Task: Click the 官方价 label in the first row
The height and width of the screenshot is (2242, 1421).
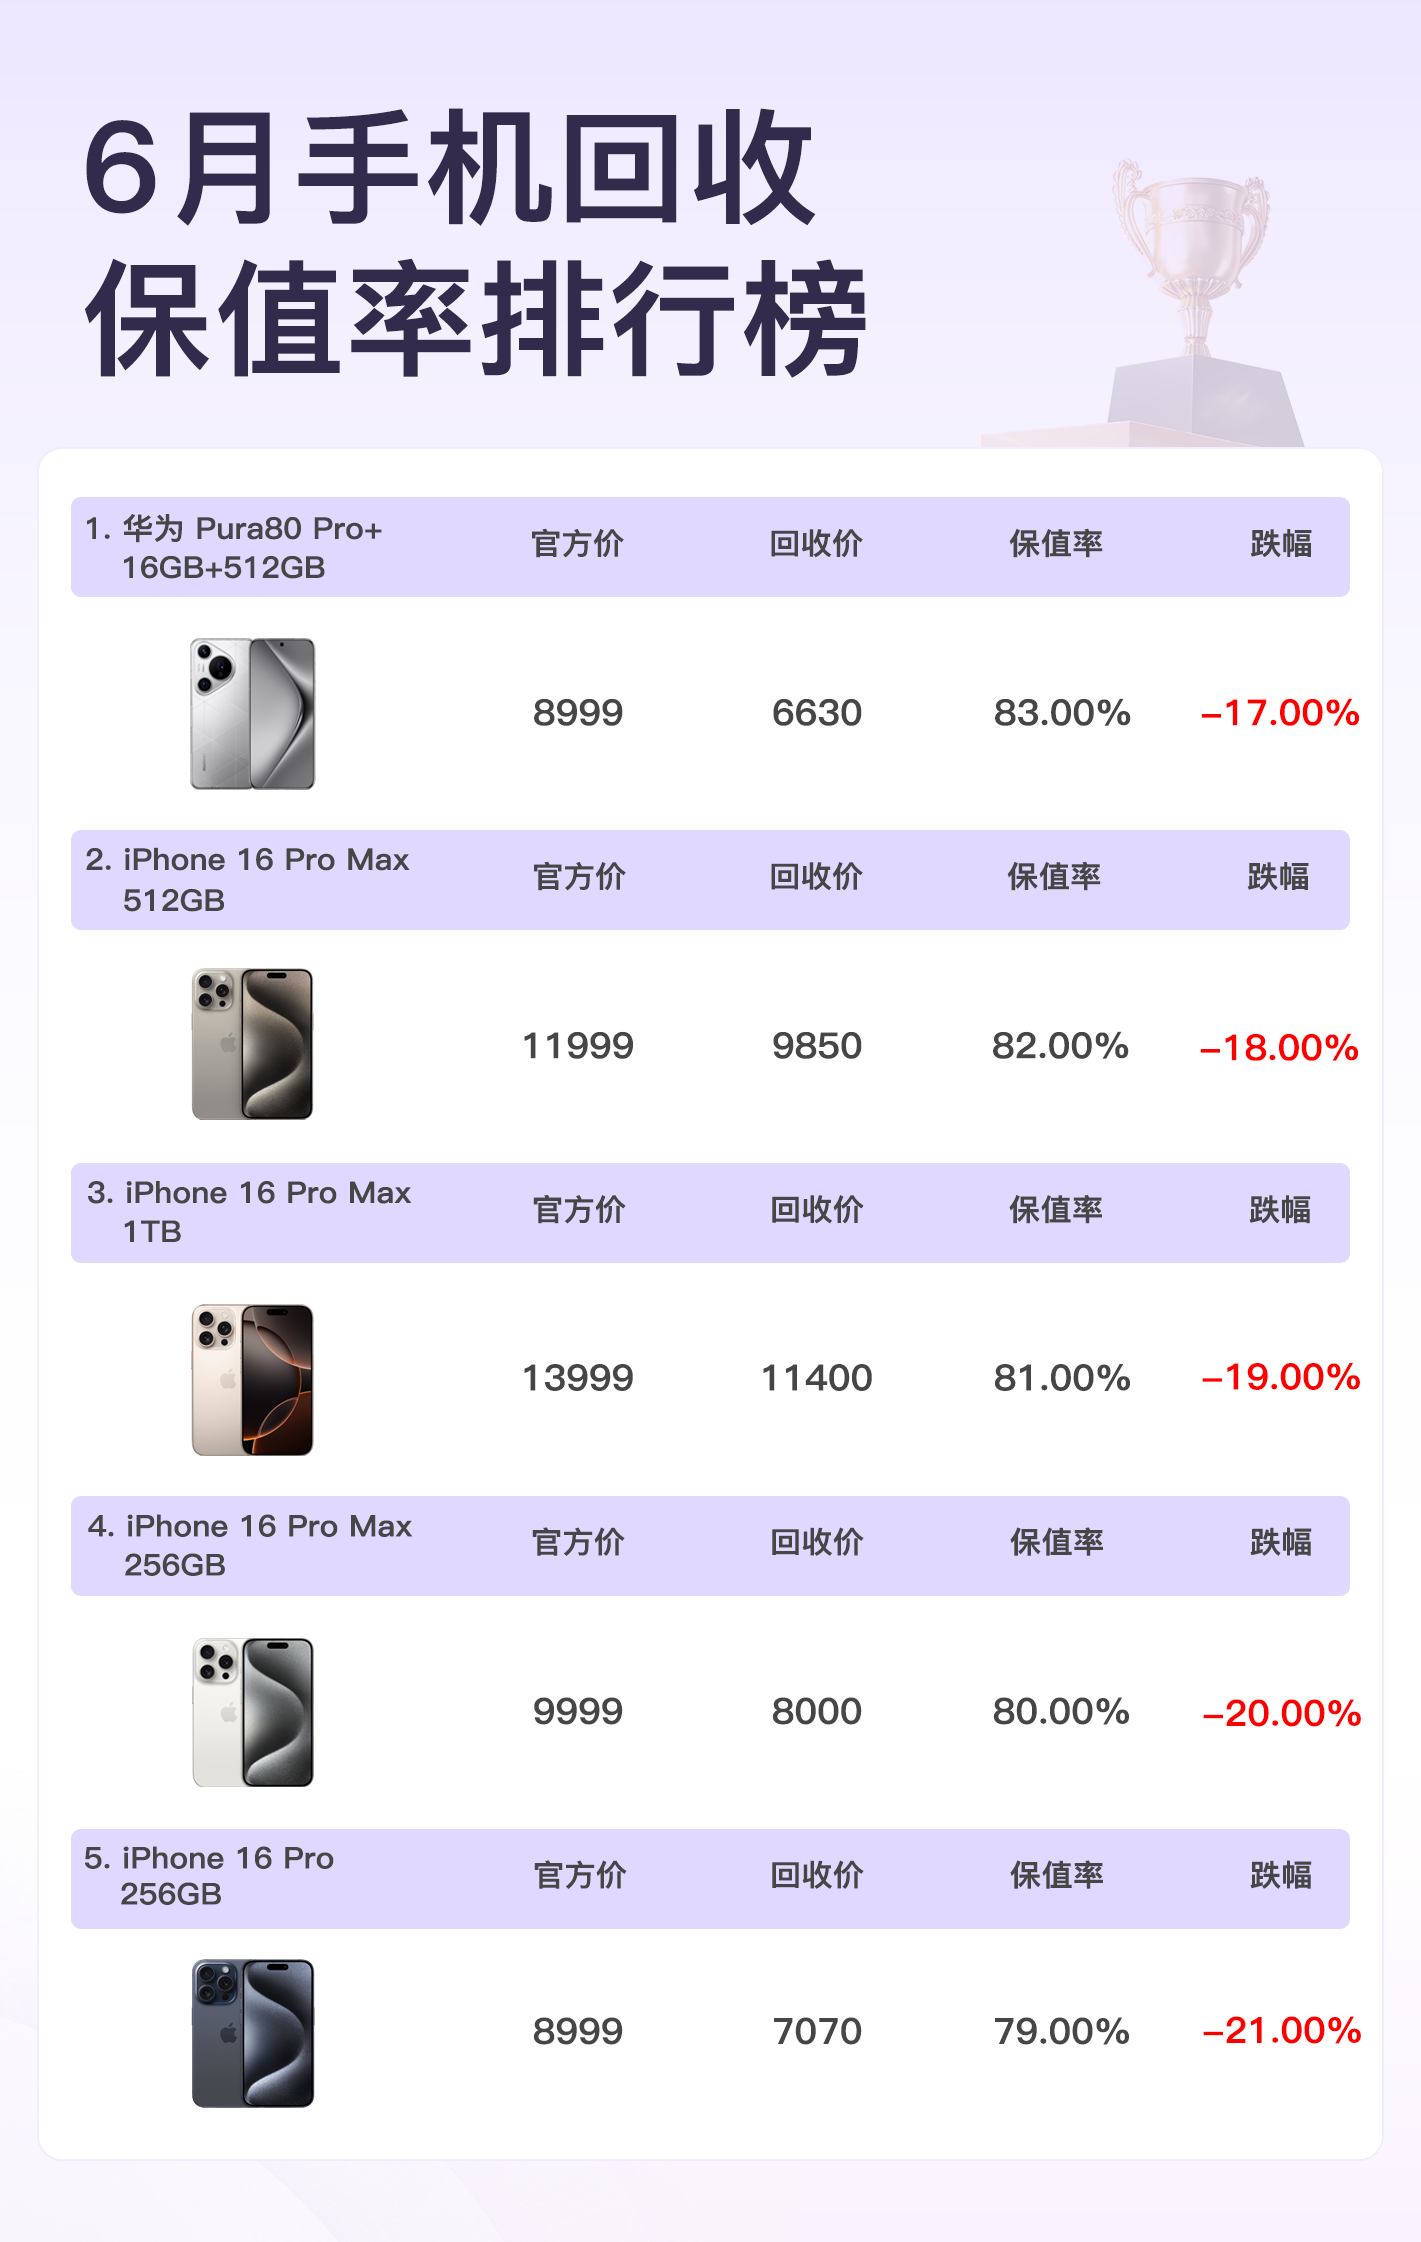Action: tap(577, 544)
